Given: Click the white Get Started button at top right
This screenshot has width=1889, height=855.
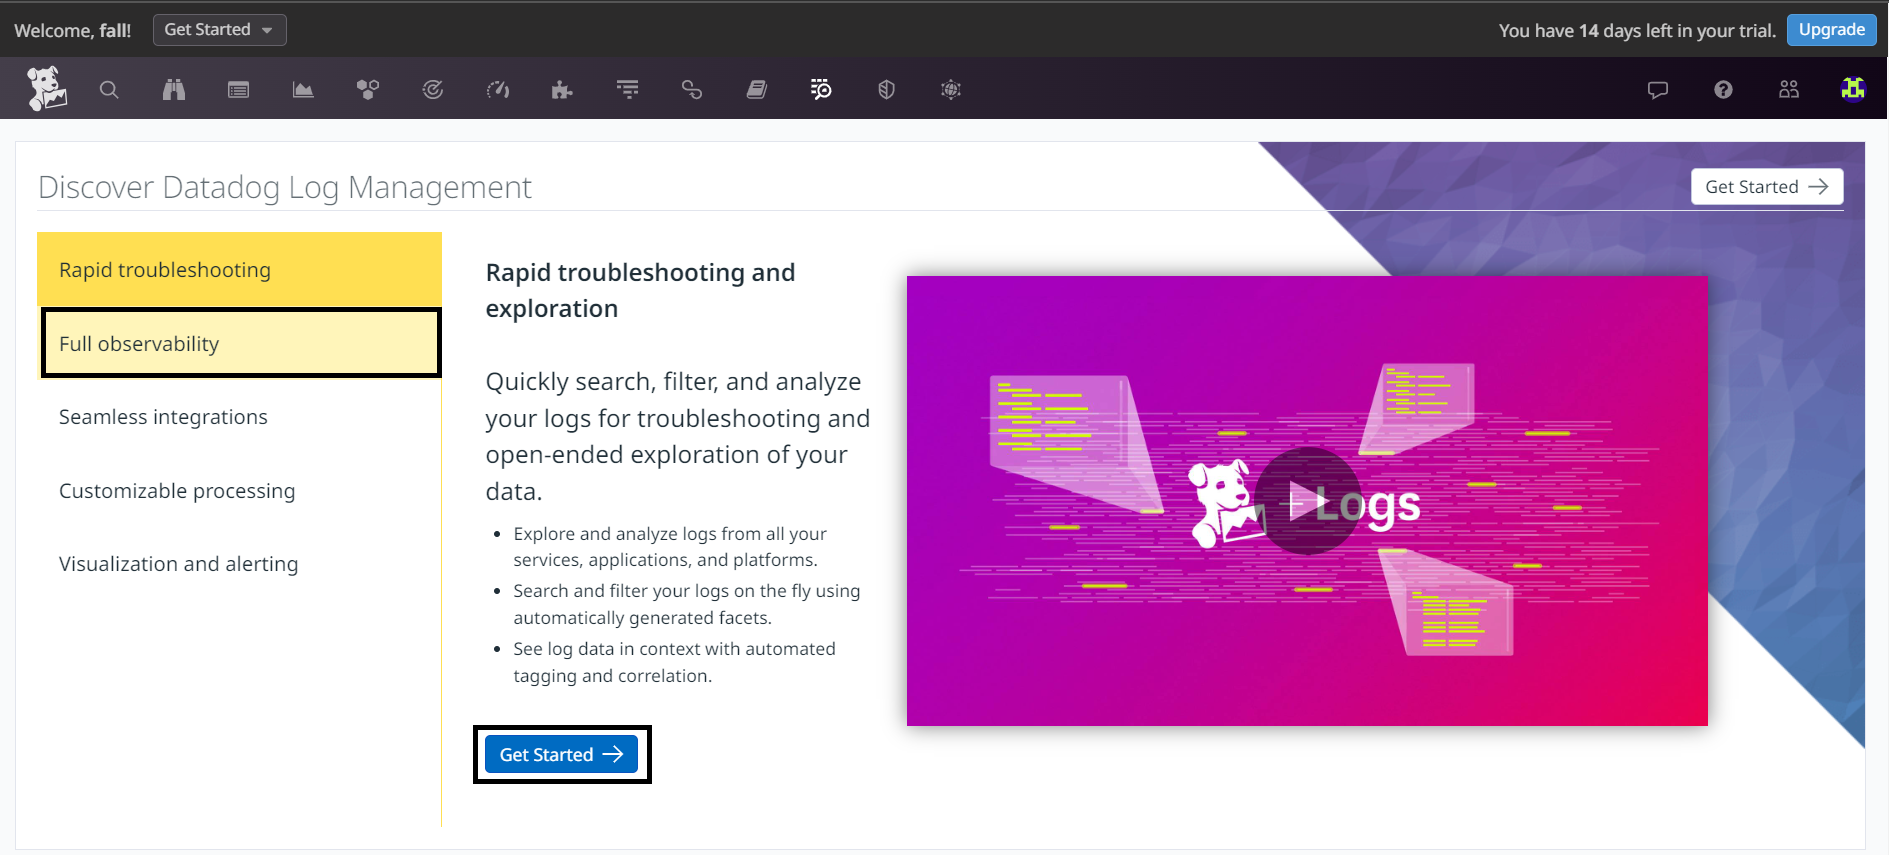Looking at the screenshot, I should pyautogui.click(x=1767, y=187).
